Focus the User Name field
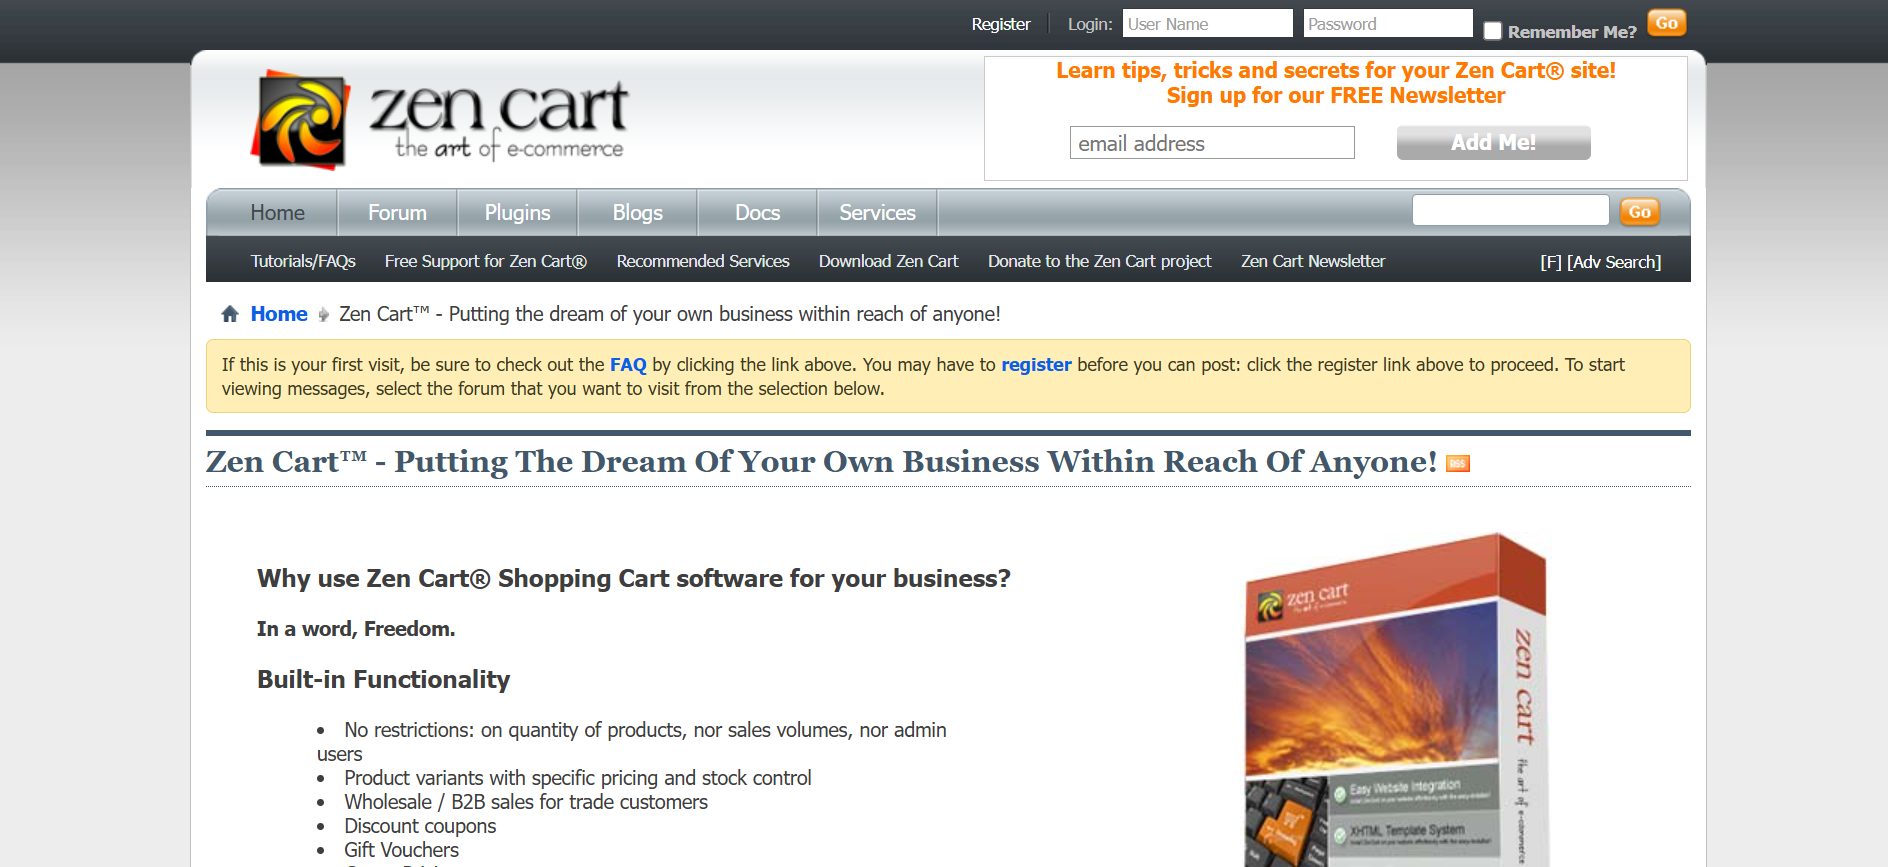1888x867 pixels. (1207, 24)
